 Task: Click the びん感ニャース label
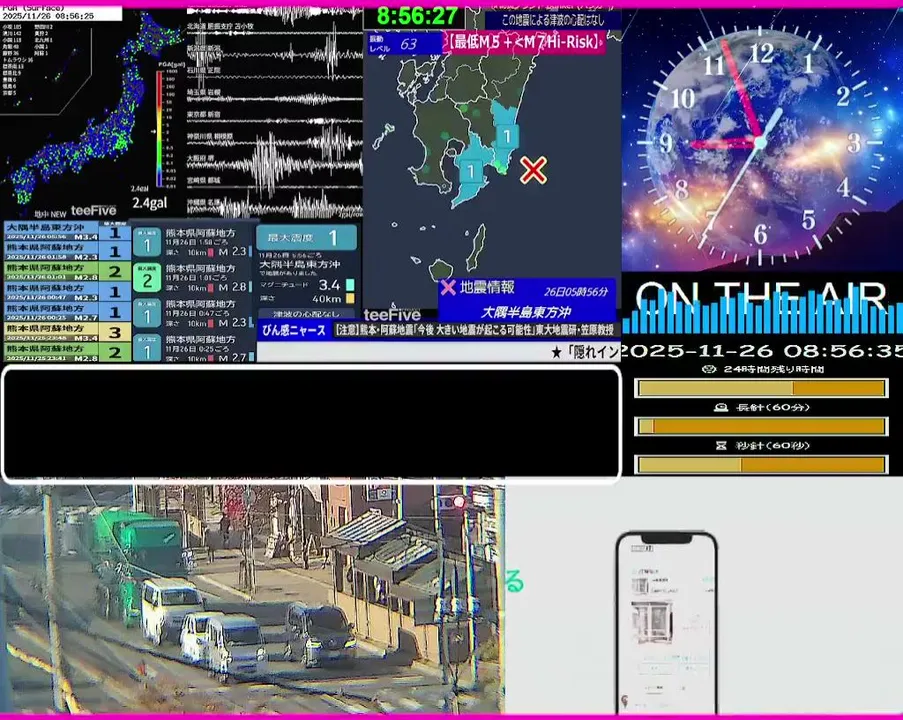(x=294, y=331)
